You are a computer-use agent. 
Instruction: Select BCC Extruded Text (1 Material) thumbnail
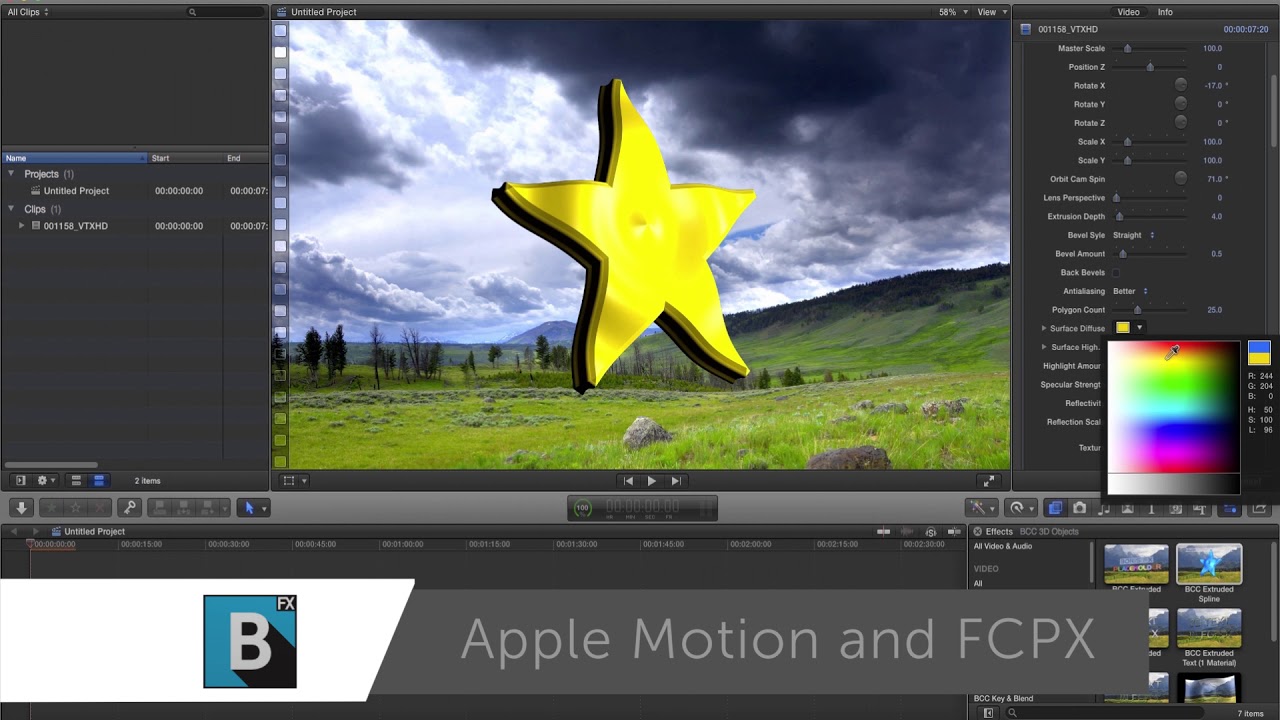coord(1209,628)
